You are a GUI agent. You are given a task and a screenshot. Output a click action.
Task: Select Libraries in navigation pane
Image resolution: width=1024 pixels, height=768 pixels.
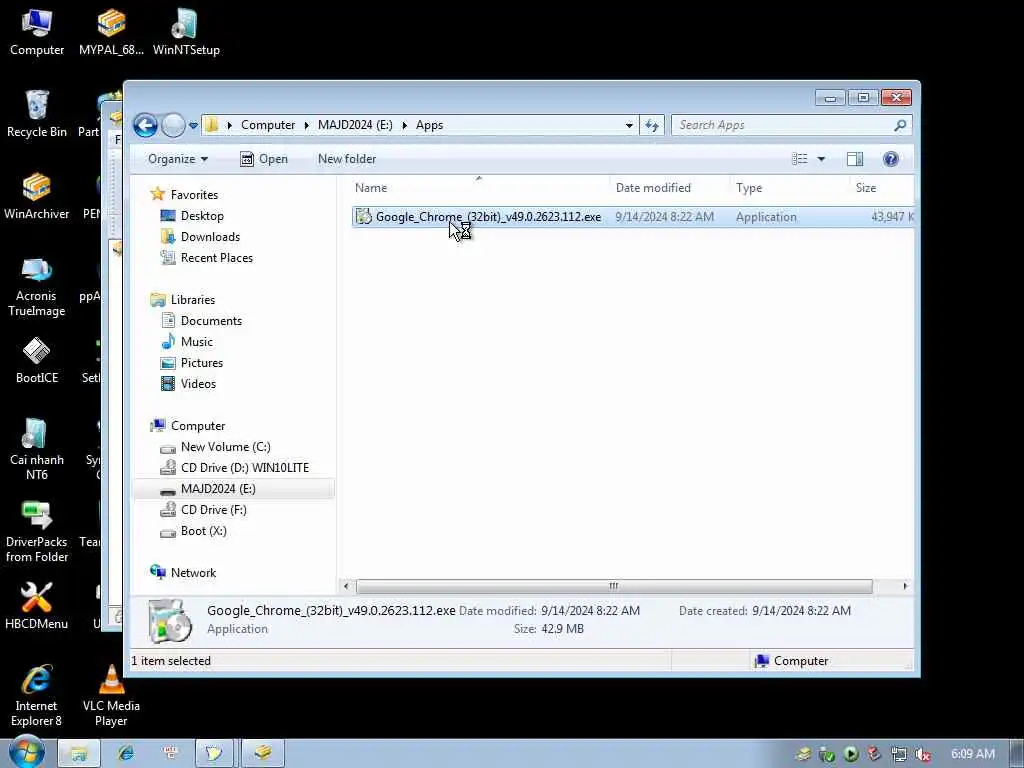(192, 300)
